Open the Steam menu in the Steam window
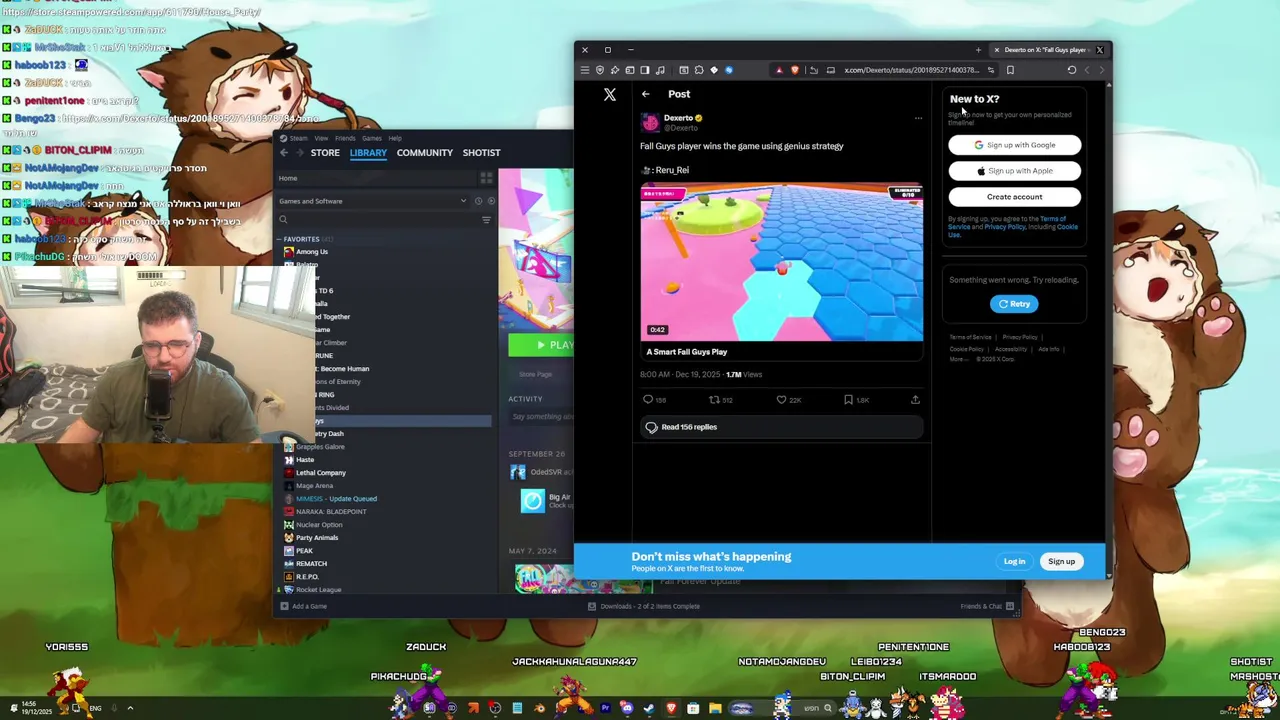 298,138
